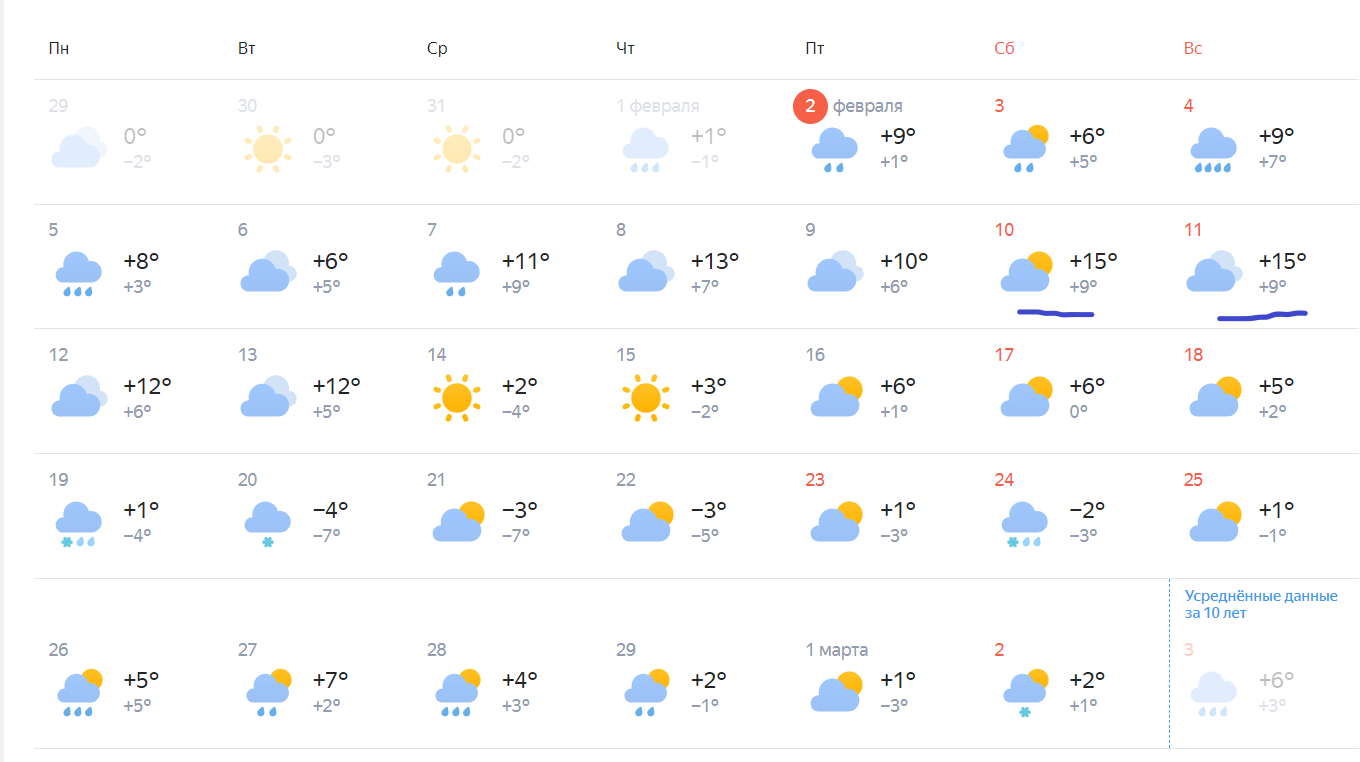Click the 'Сб' column header
Screen dimensions: 1360x762
(1004, 49)
